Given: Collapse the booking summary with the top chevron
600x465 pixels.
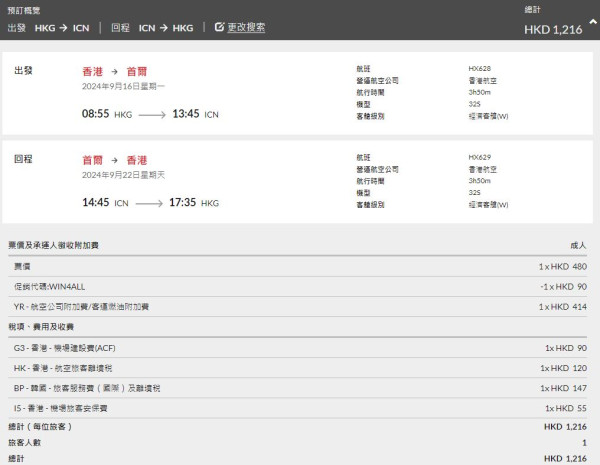Looking at the screenshot, I should [x=593, y=22].
